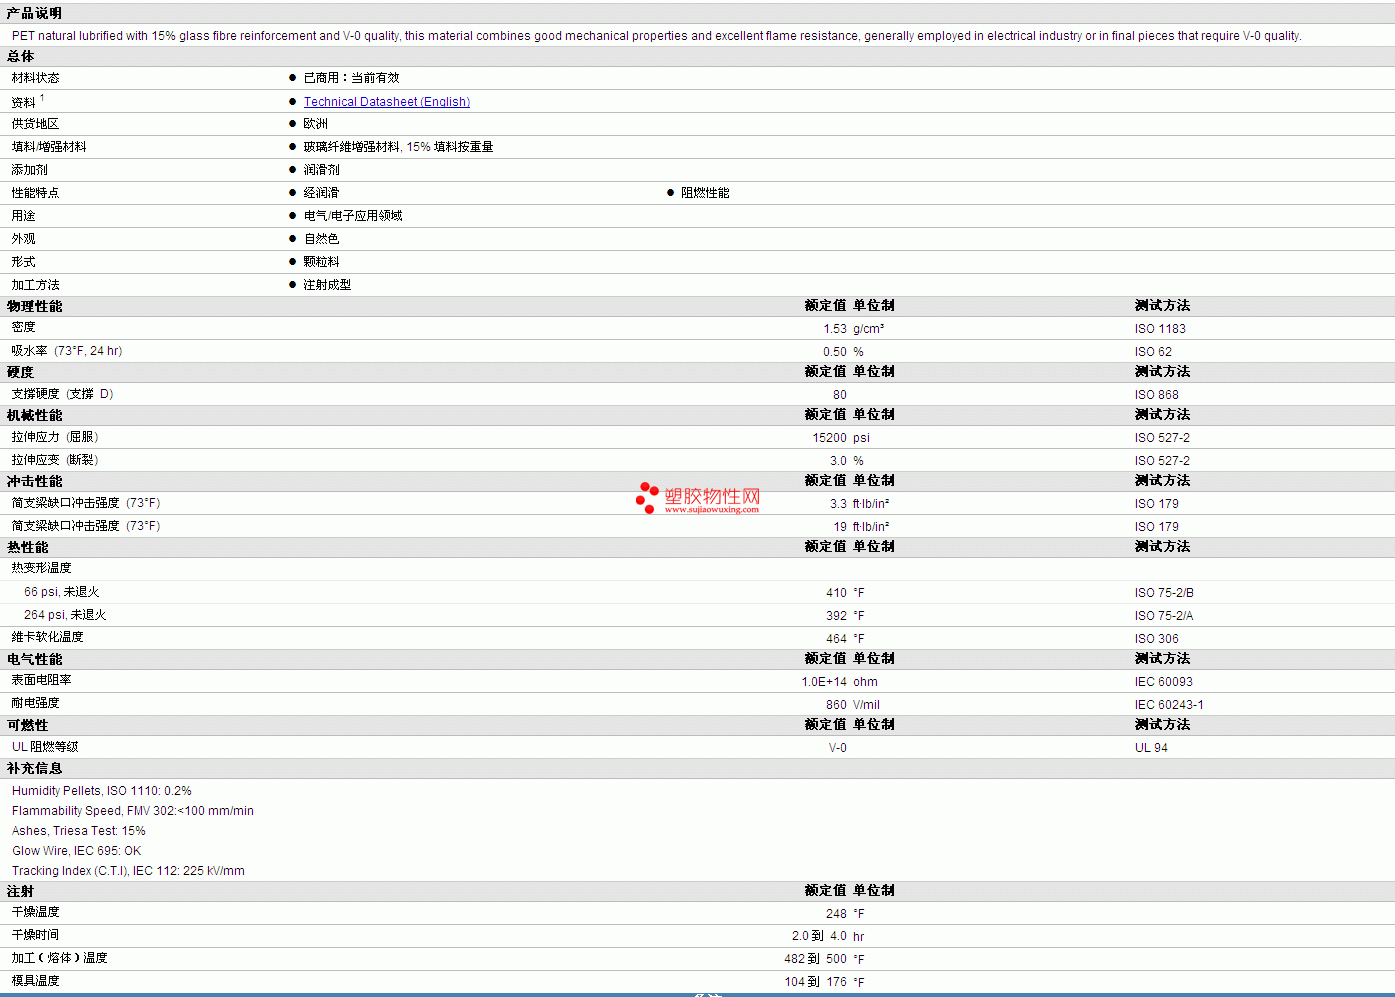Select the 维卡软化温度 row label

click(48, 637)
